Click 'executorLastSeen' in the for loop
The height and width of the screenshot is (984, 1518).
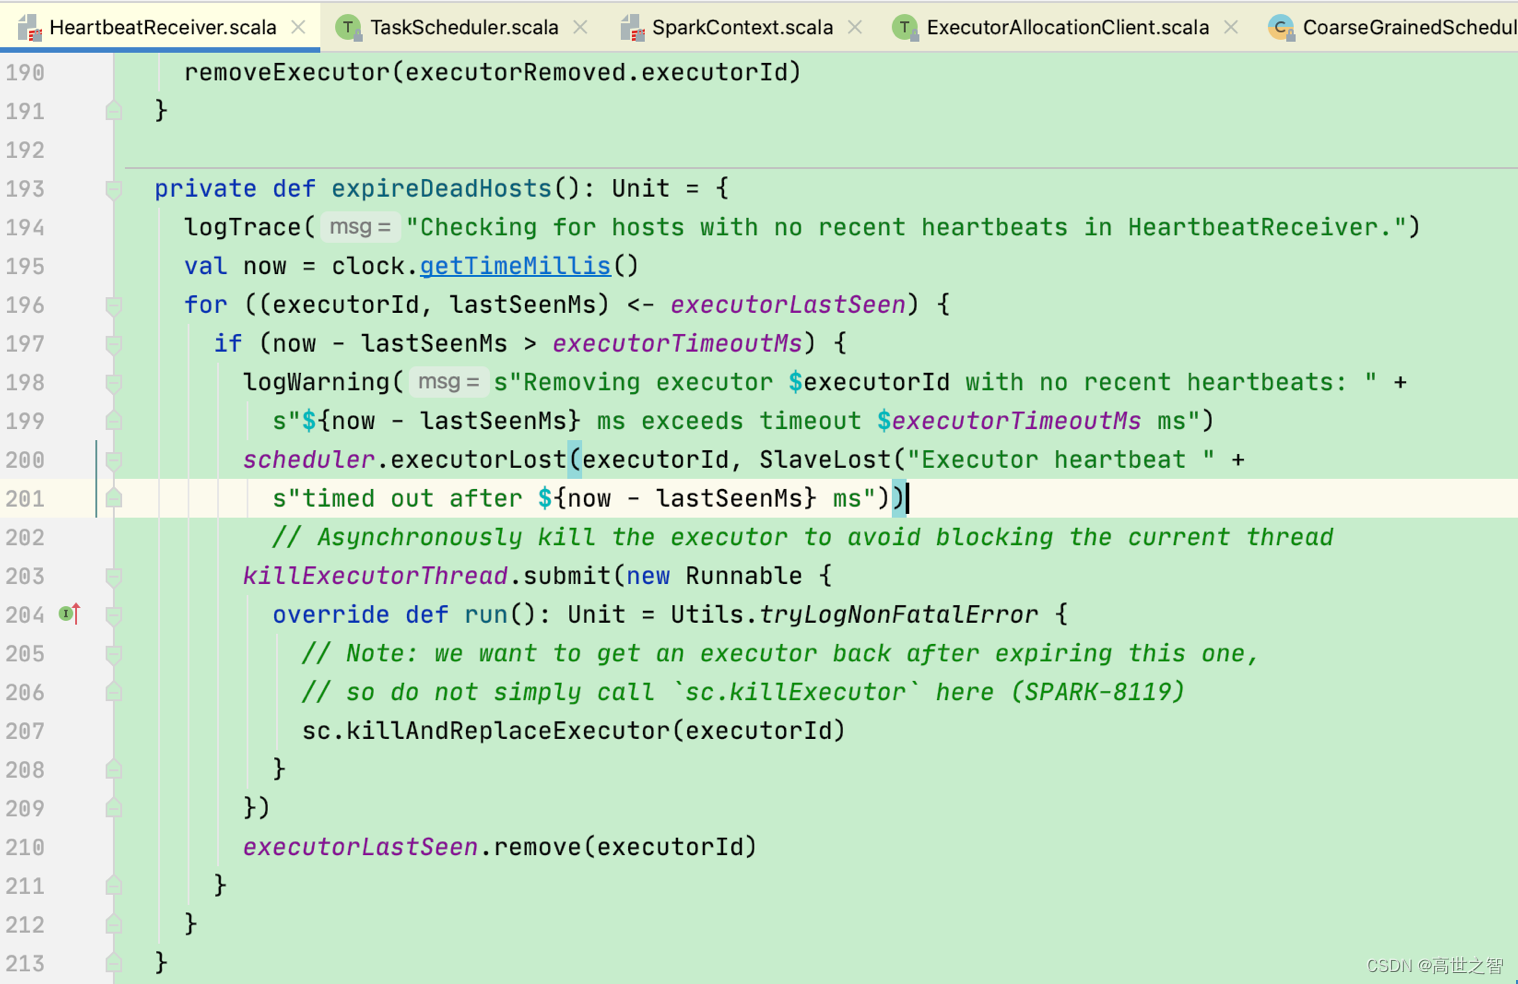pyautogui.click(x=788, y=305)
